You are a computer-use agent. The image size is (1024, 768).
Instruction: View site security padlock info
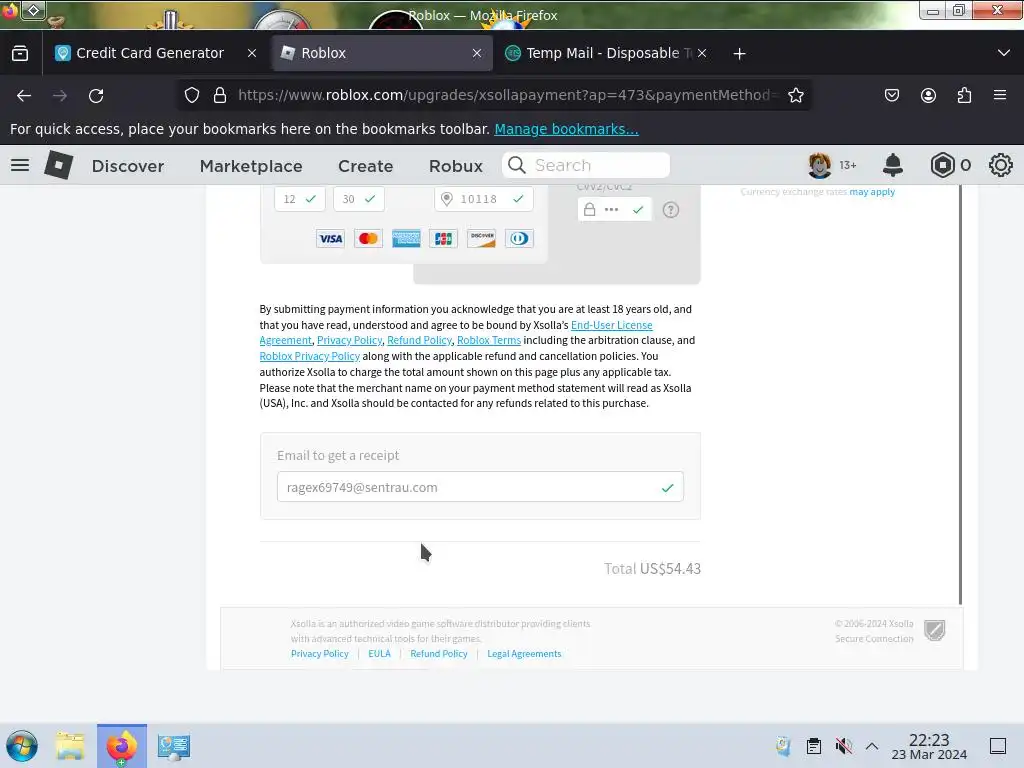pyautogui.click(x=220, y=95)
